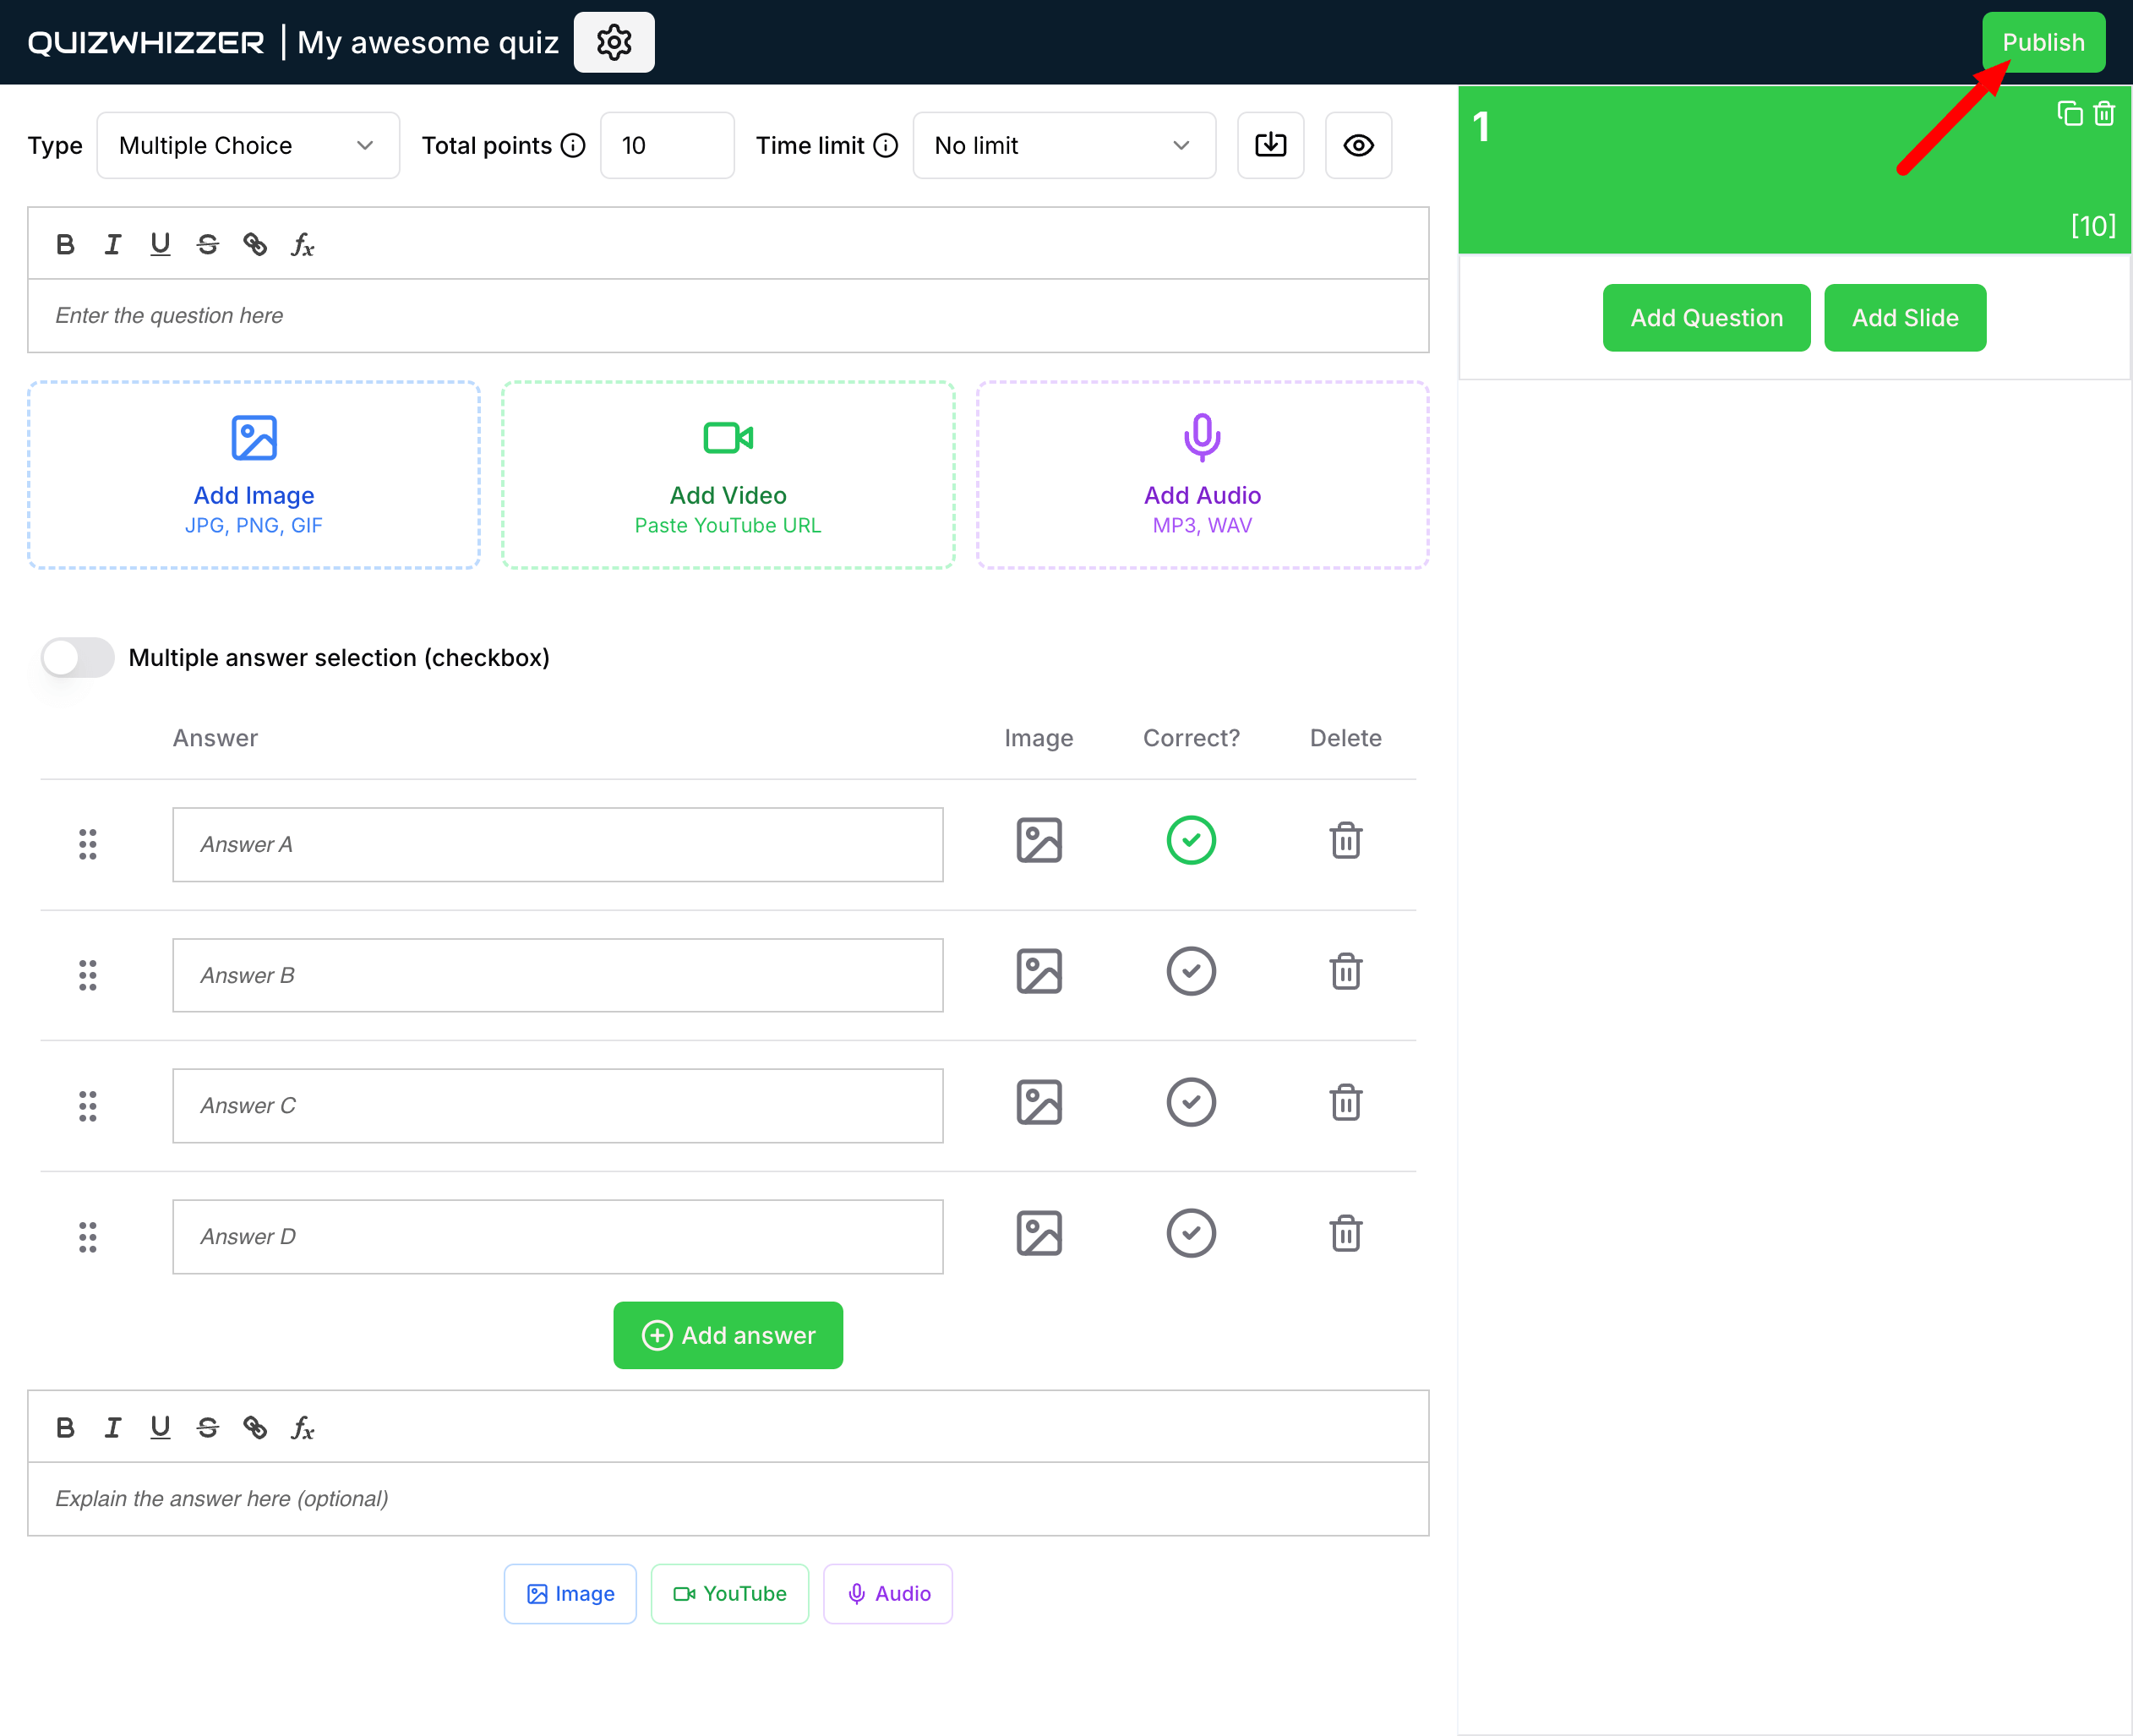Image resolution: width=2133 pixels, height=1736 pixels.
Task: Publish the quiz
Action: tap(2042, 42)
